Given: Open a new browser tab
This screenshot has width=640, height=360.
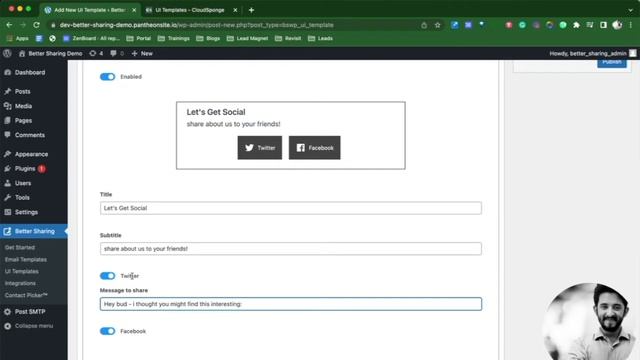Looking at the screenshot, I should pyautogui.click(x=251, y=10).
